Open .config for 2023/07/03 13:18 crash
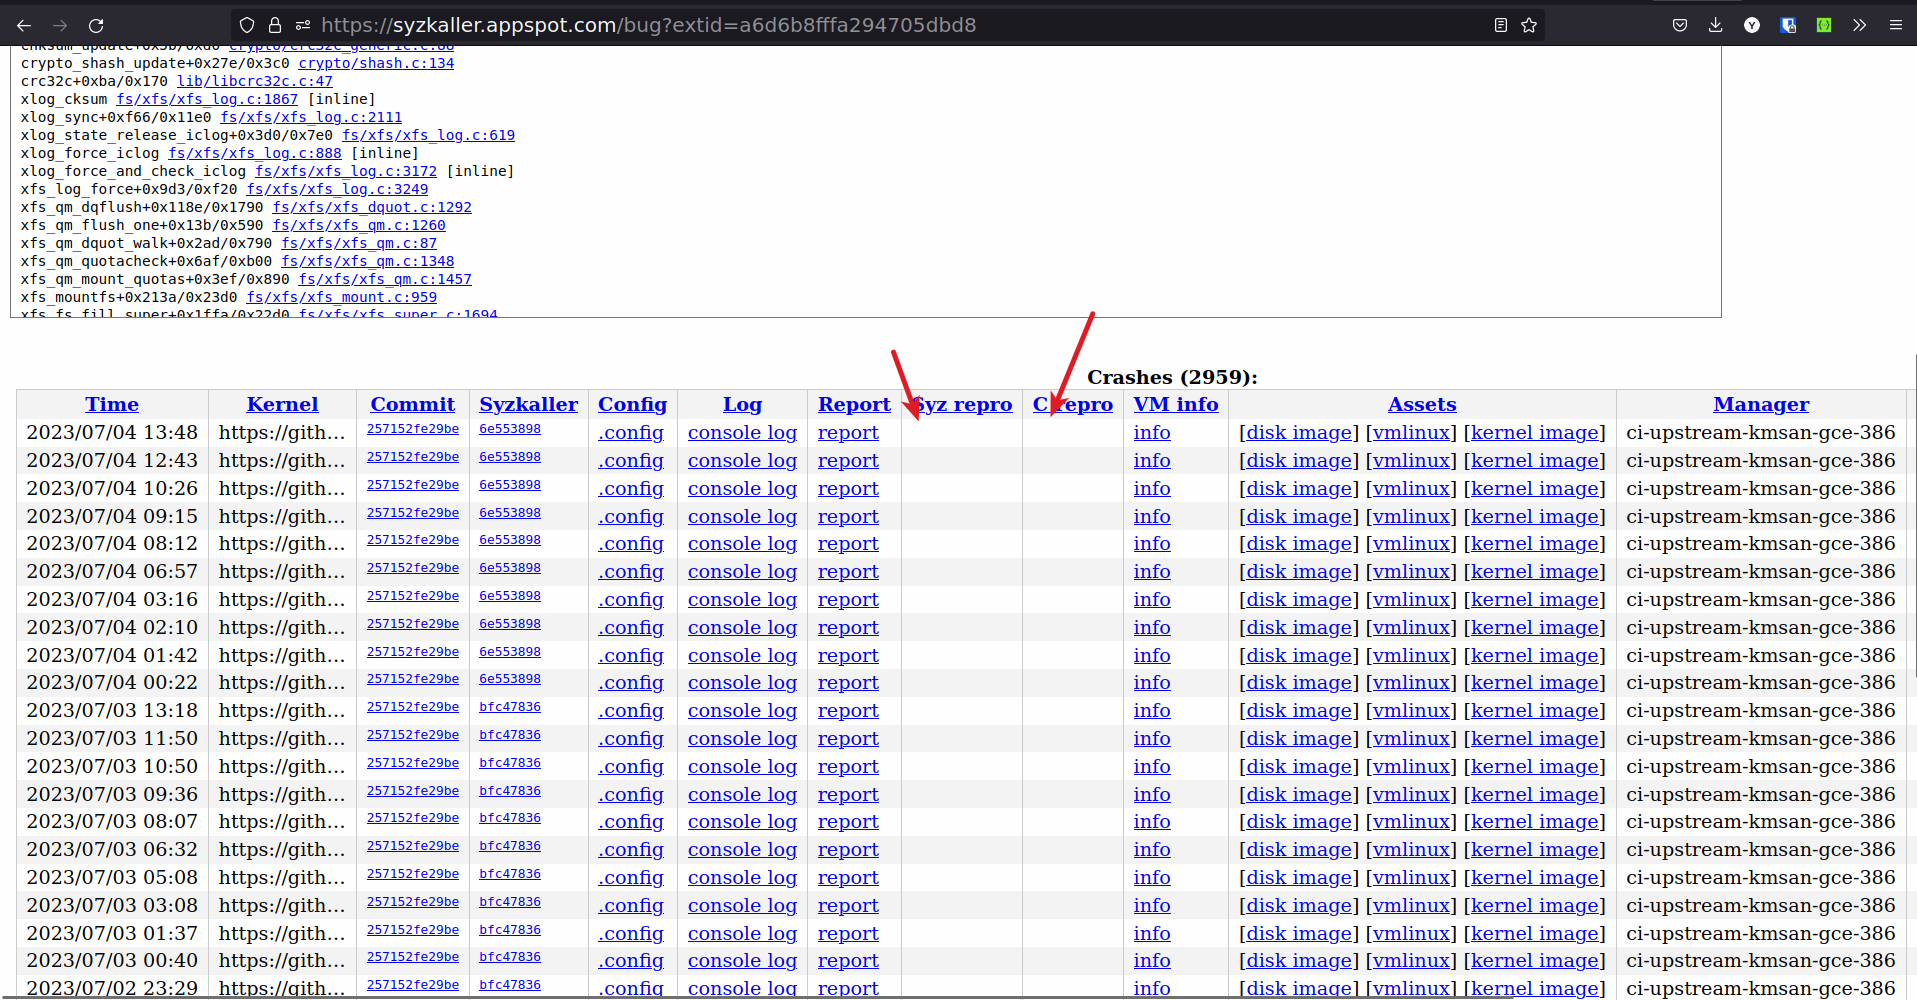Screen dimensions: 1917x1000 (631, 711)
